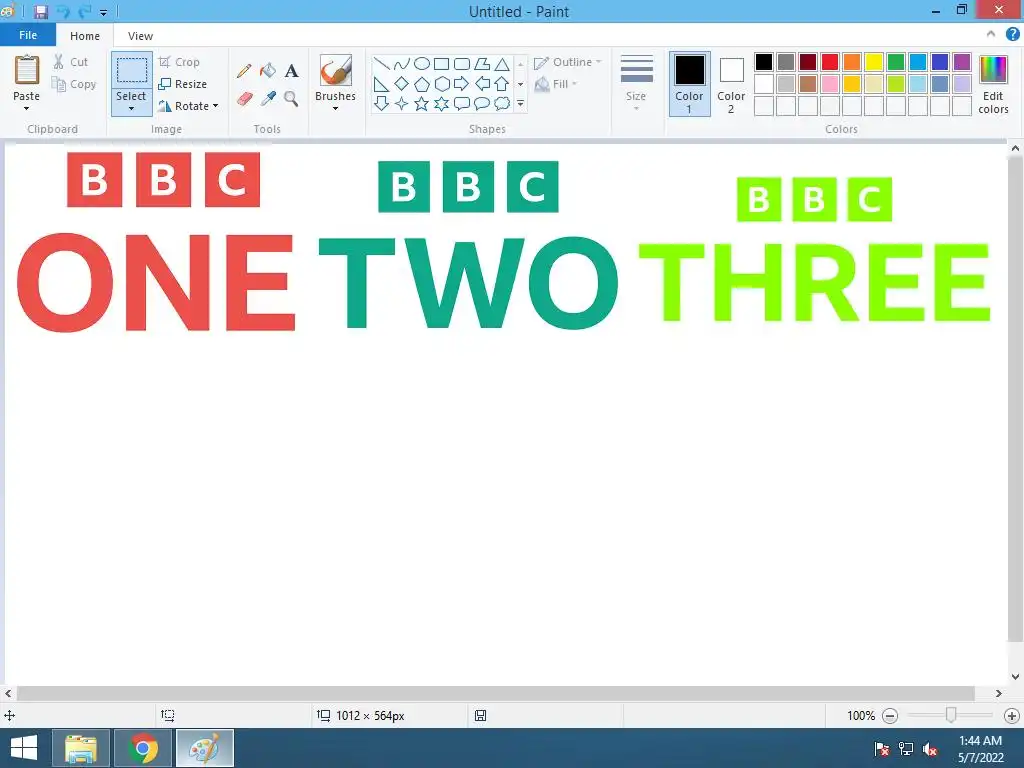This screenshot has width=1024, height=768.
Task: Choose the Six-point star shape
Action: click(441, 103)
